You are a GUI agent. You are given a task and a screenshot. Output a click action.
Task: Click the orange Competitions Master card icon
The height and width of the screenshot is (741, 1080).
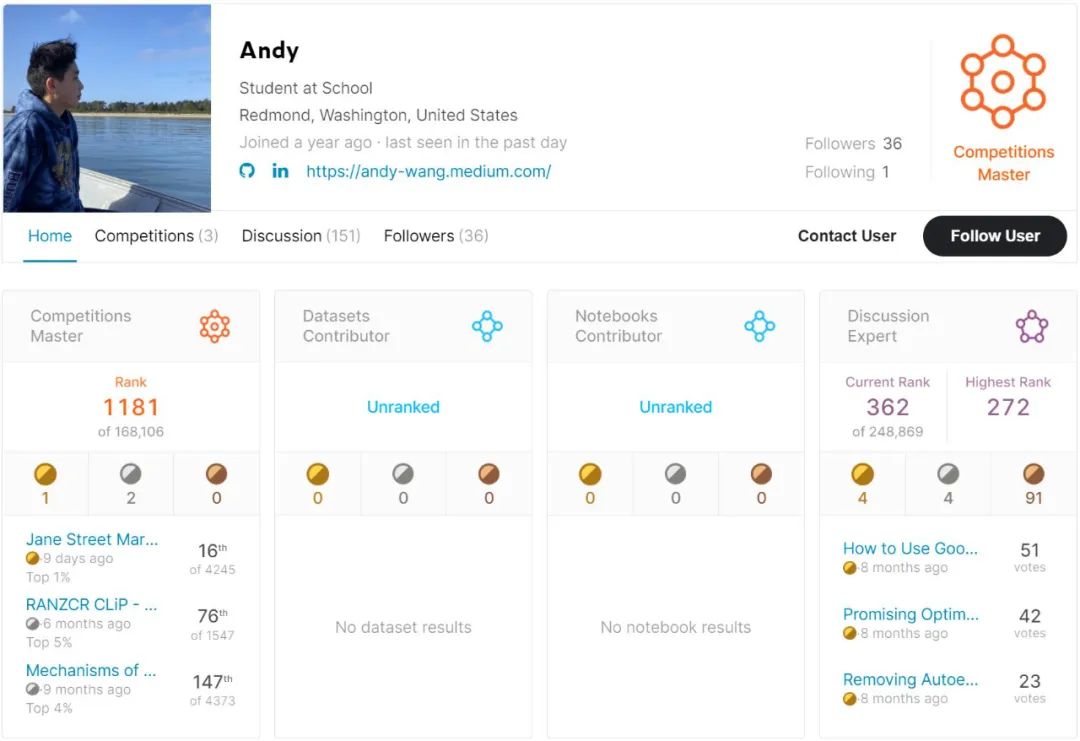[215, 326]
